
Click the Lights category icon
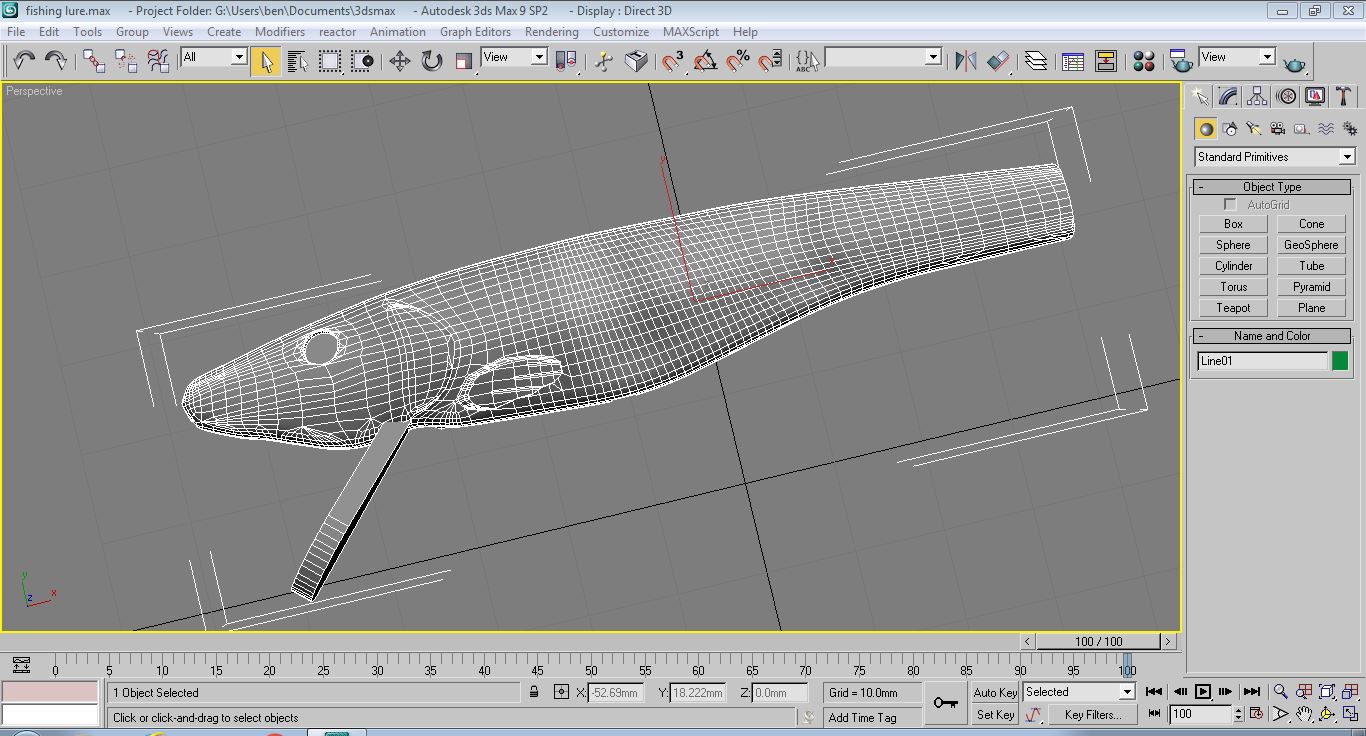[x=1254, y=129]
